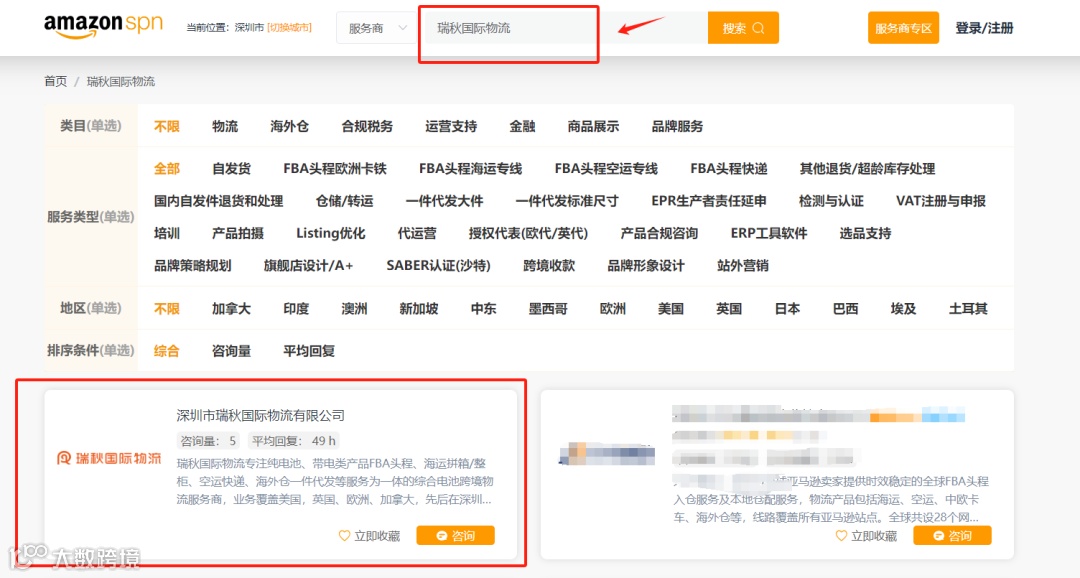Filter by Listing优化 service type

coord(331,233)
